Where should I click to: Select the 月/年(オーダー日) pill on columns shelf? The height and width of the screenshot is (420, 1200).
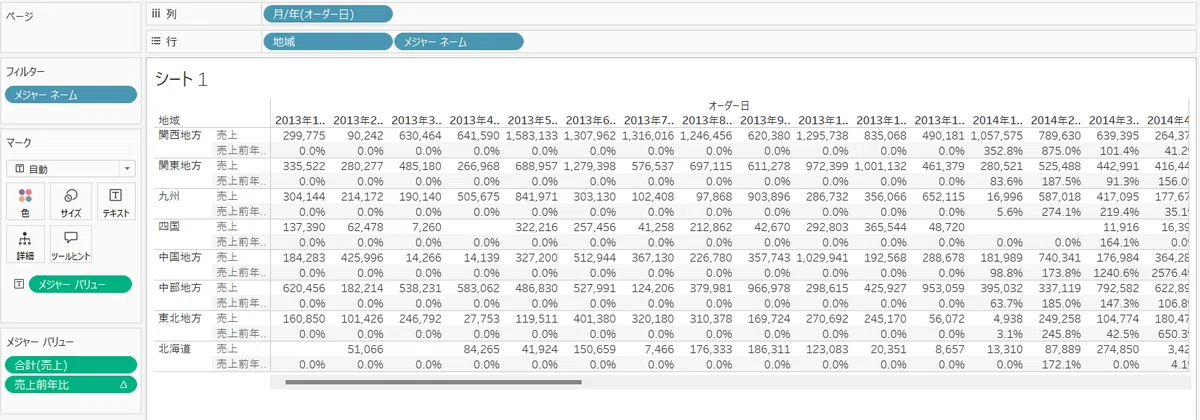(x=328, y=14)
